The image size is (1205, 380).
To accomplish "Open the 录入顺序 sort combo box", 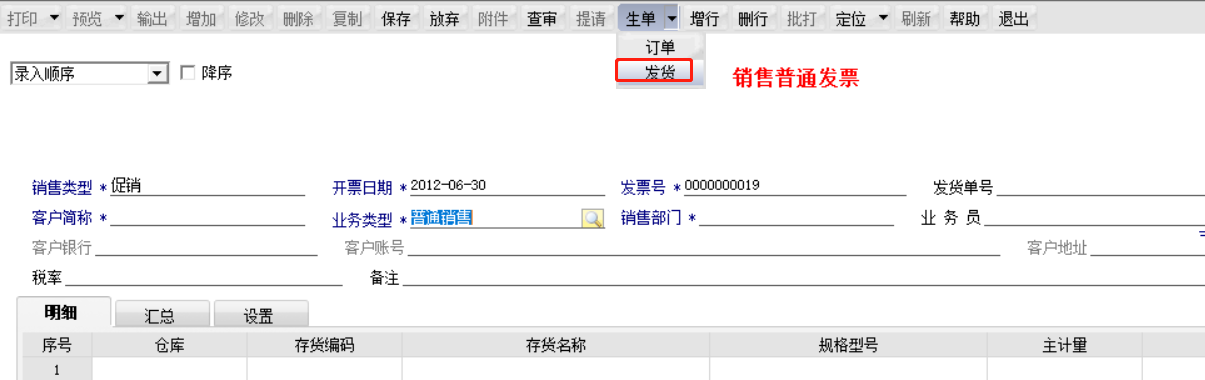I will [x=88, y=73].
